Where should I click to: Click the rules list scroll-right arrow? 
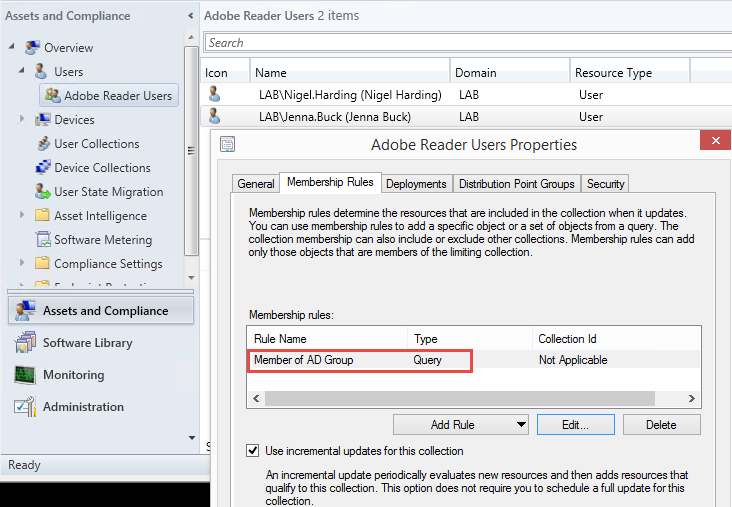pos(691,398)
